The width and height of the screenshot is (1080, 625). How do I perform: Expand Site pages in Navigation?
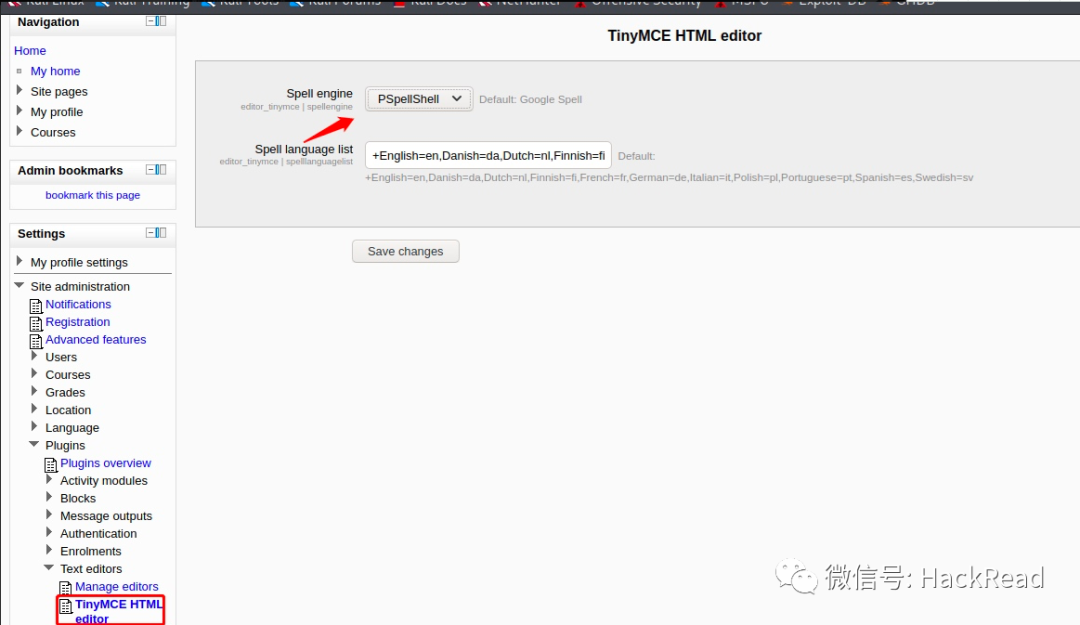coord(19,90)
